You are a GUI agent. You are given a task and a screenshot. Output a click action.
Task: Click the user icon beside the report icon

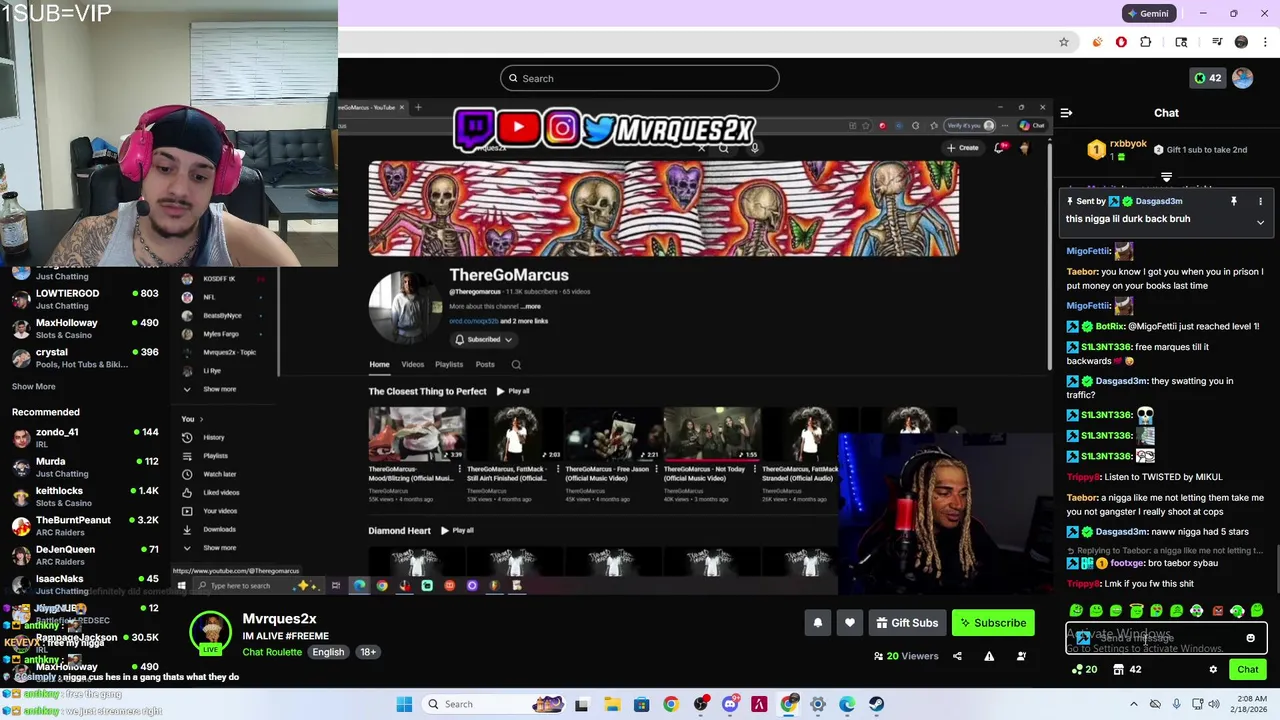(x=1021, y=656)
